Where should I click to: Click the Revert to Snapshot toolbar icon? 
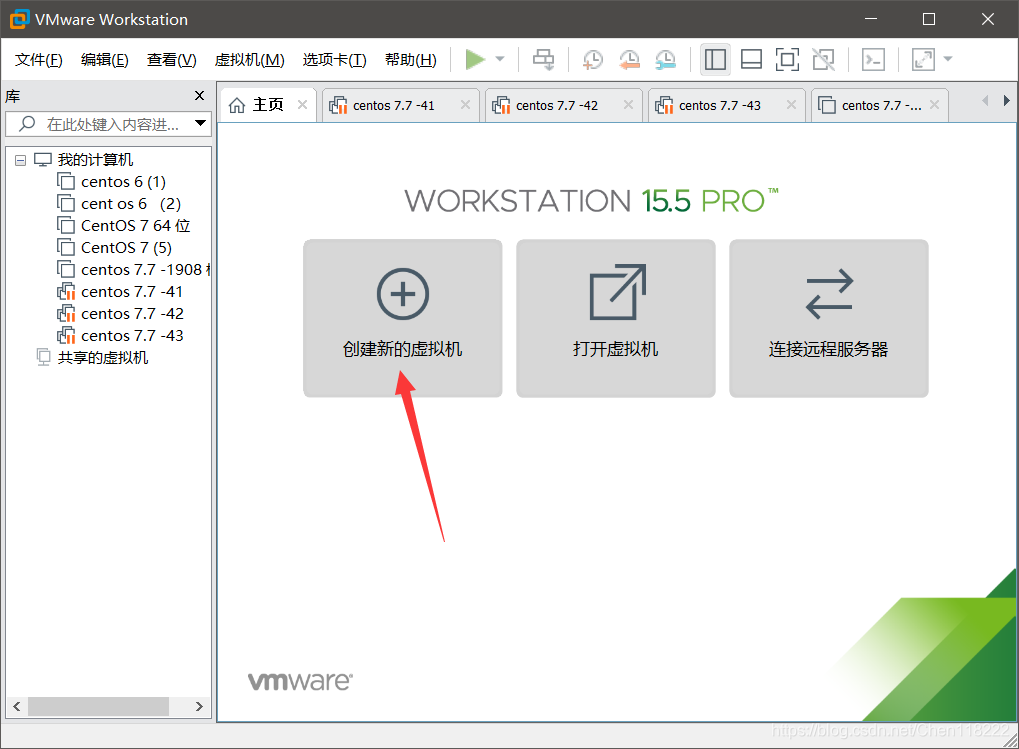coord(629,59)
